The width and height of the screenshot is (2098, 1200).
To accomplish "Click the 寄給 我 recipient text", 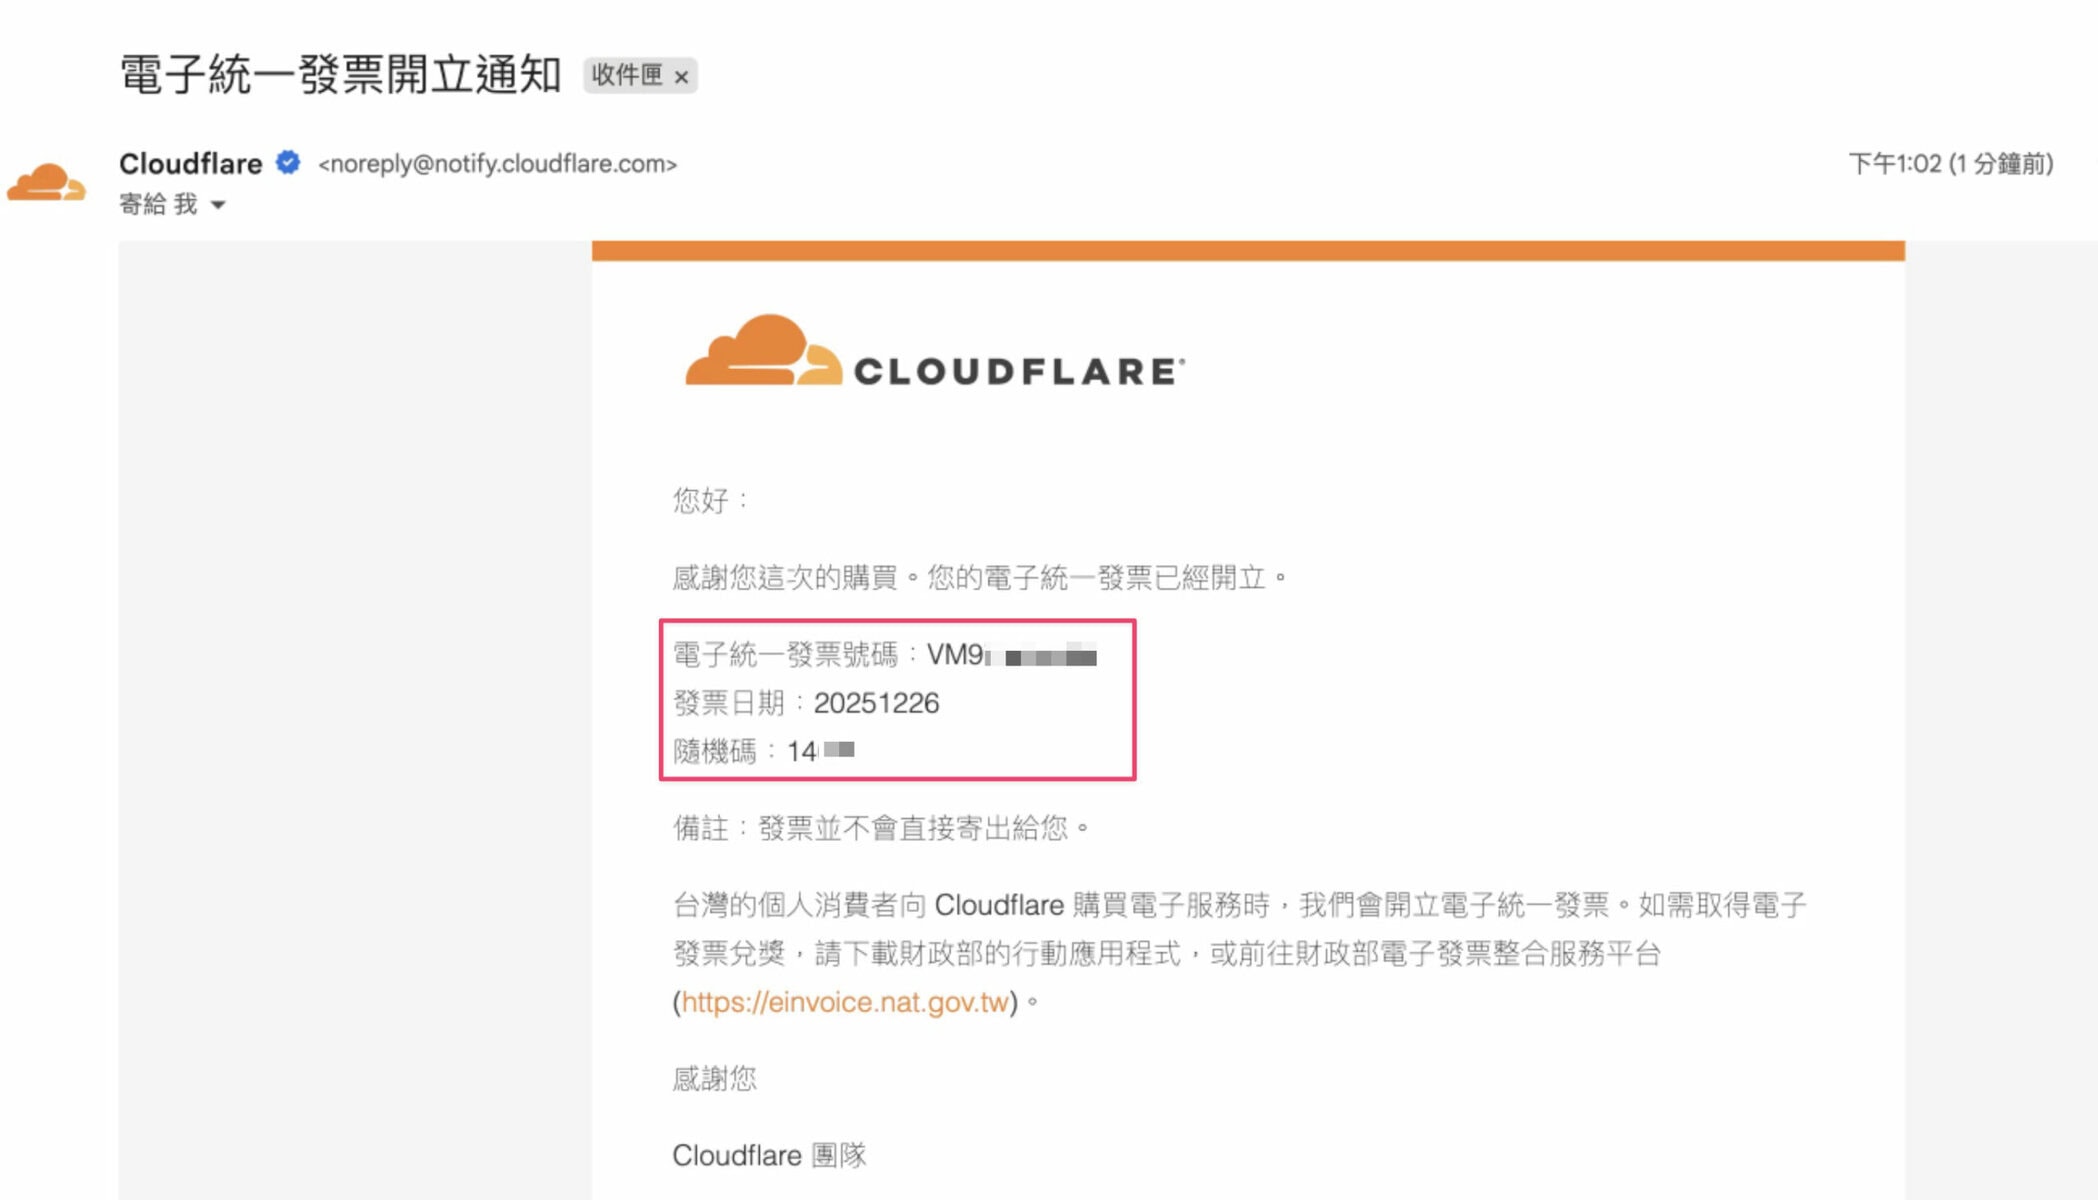I will coord(158,205).
